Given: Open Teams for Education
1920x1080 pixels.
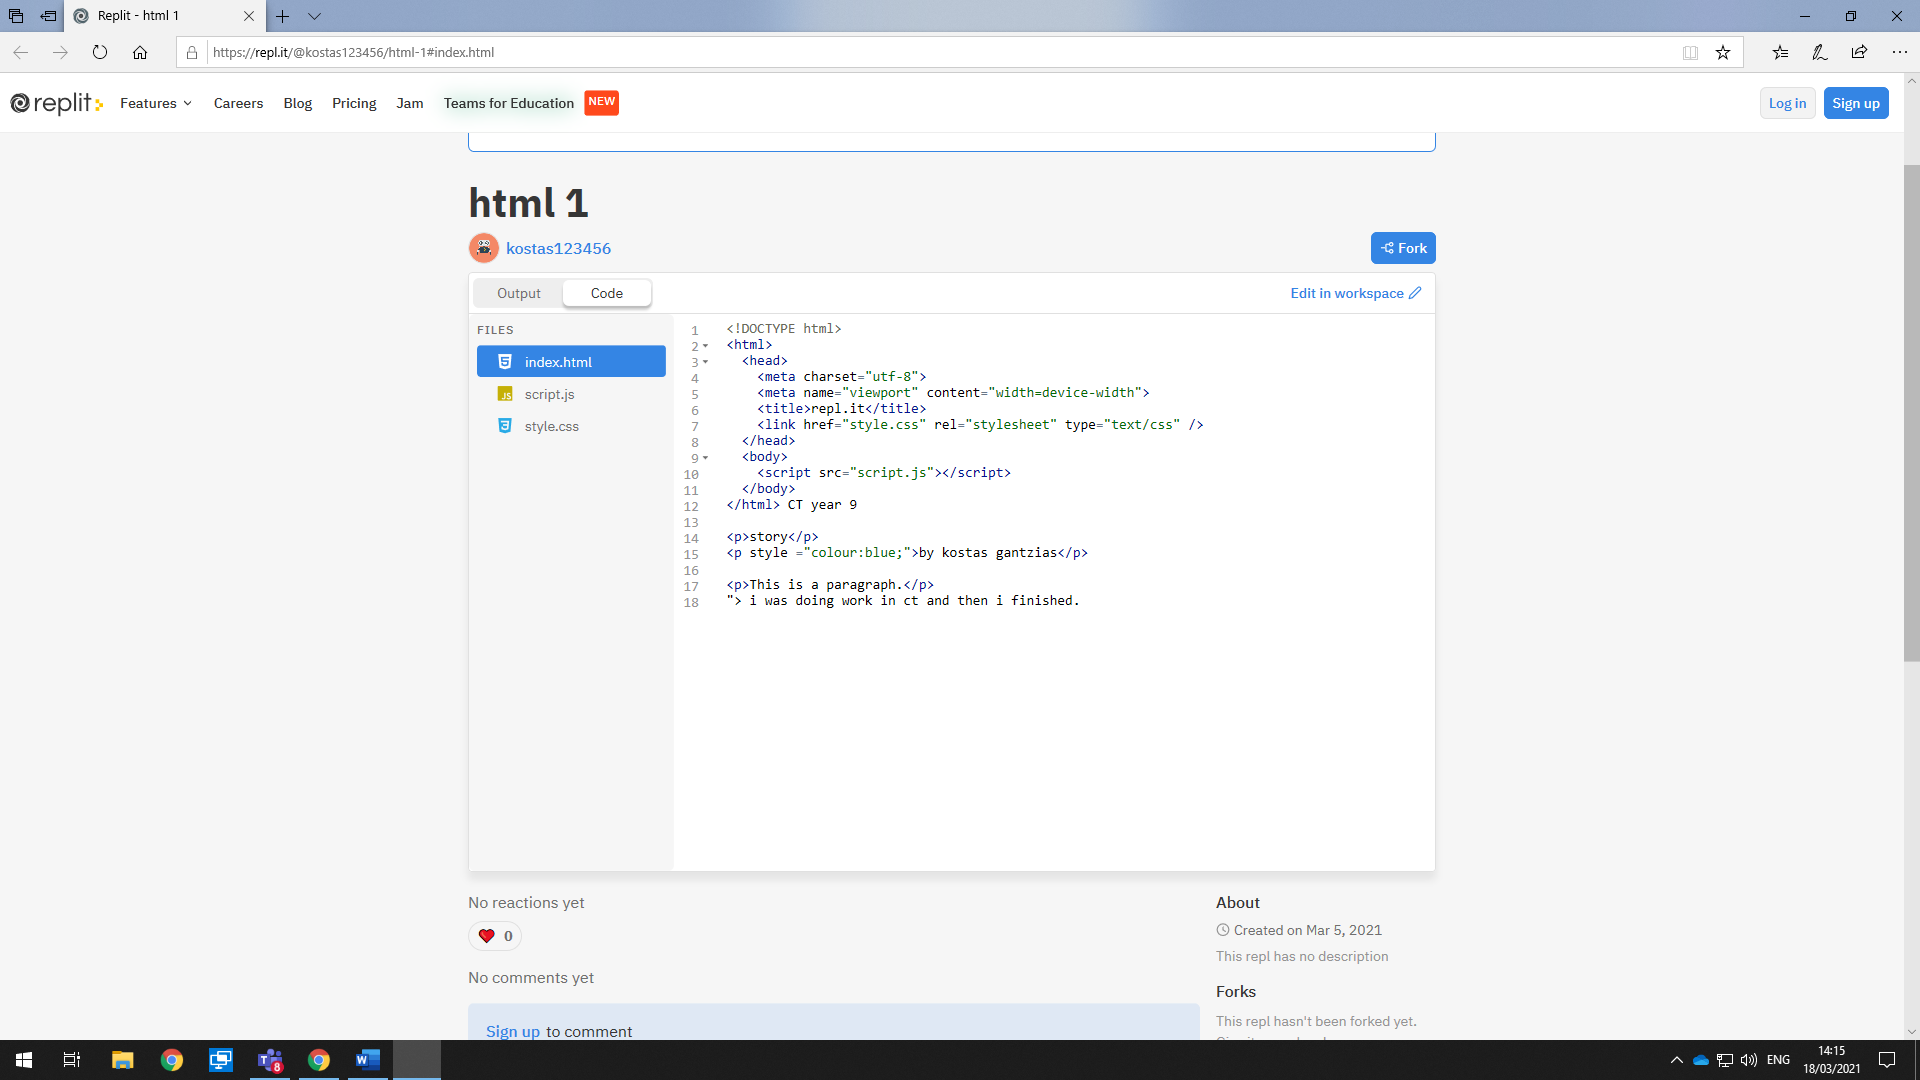Looking at the screenshot, I should (509, 103).
